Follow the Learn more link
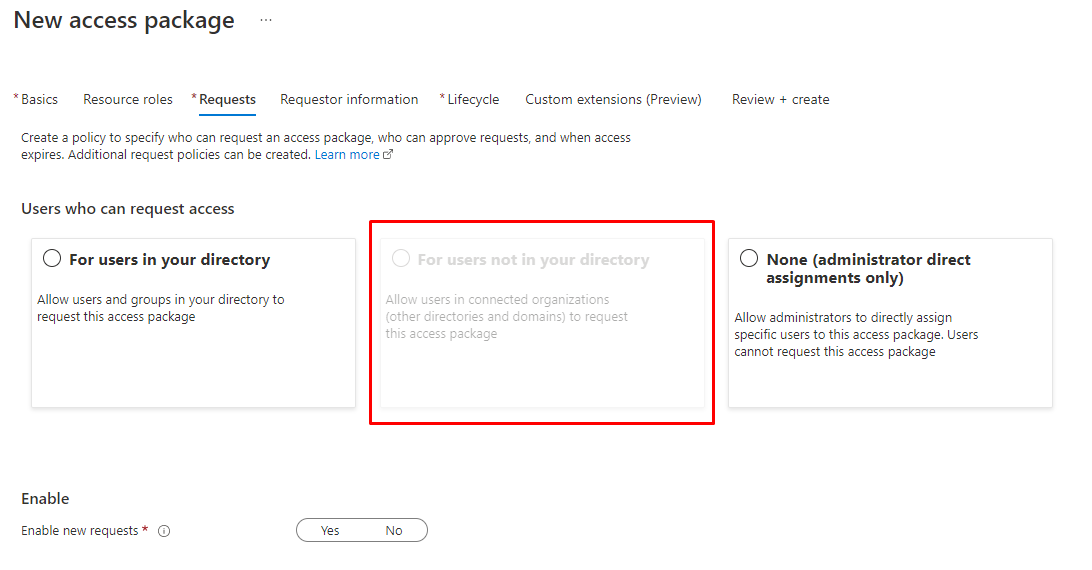Viewport: 1092px width, 570px height. pyautogui.click(x=347, y=155)
